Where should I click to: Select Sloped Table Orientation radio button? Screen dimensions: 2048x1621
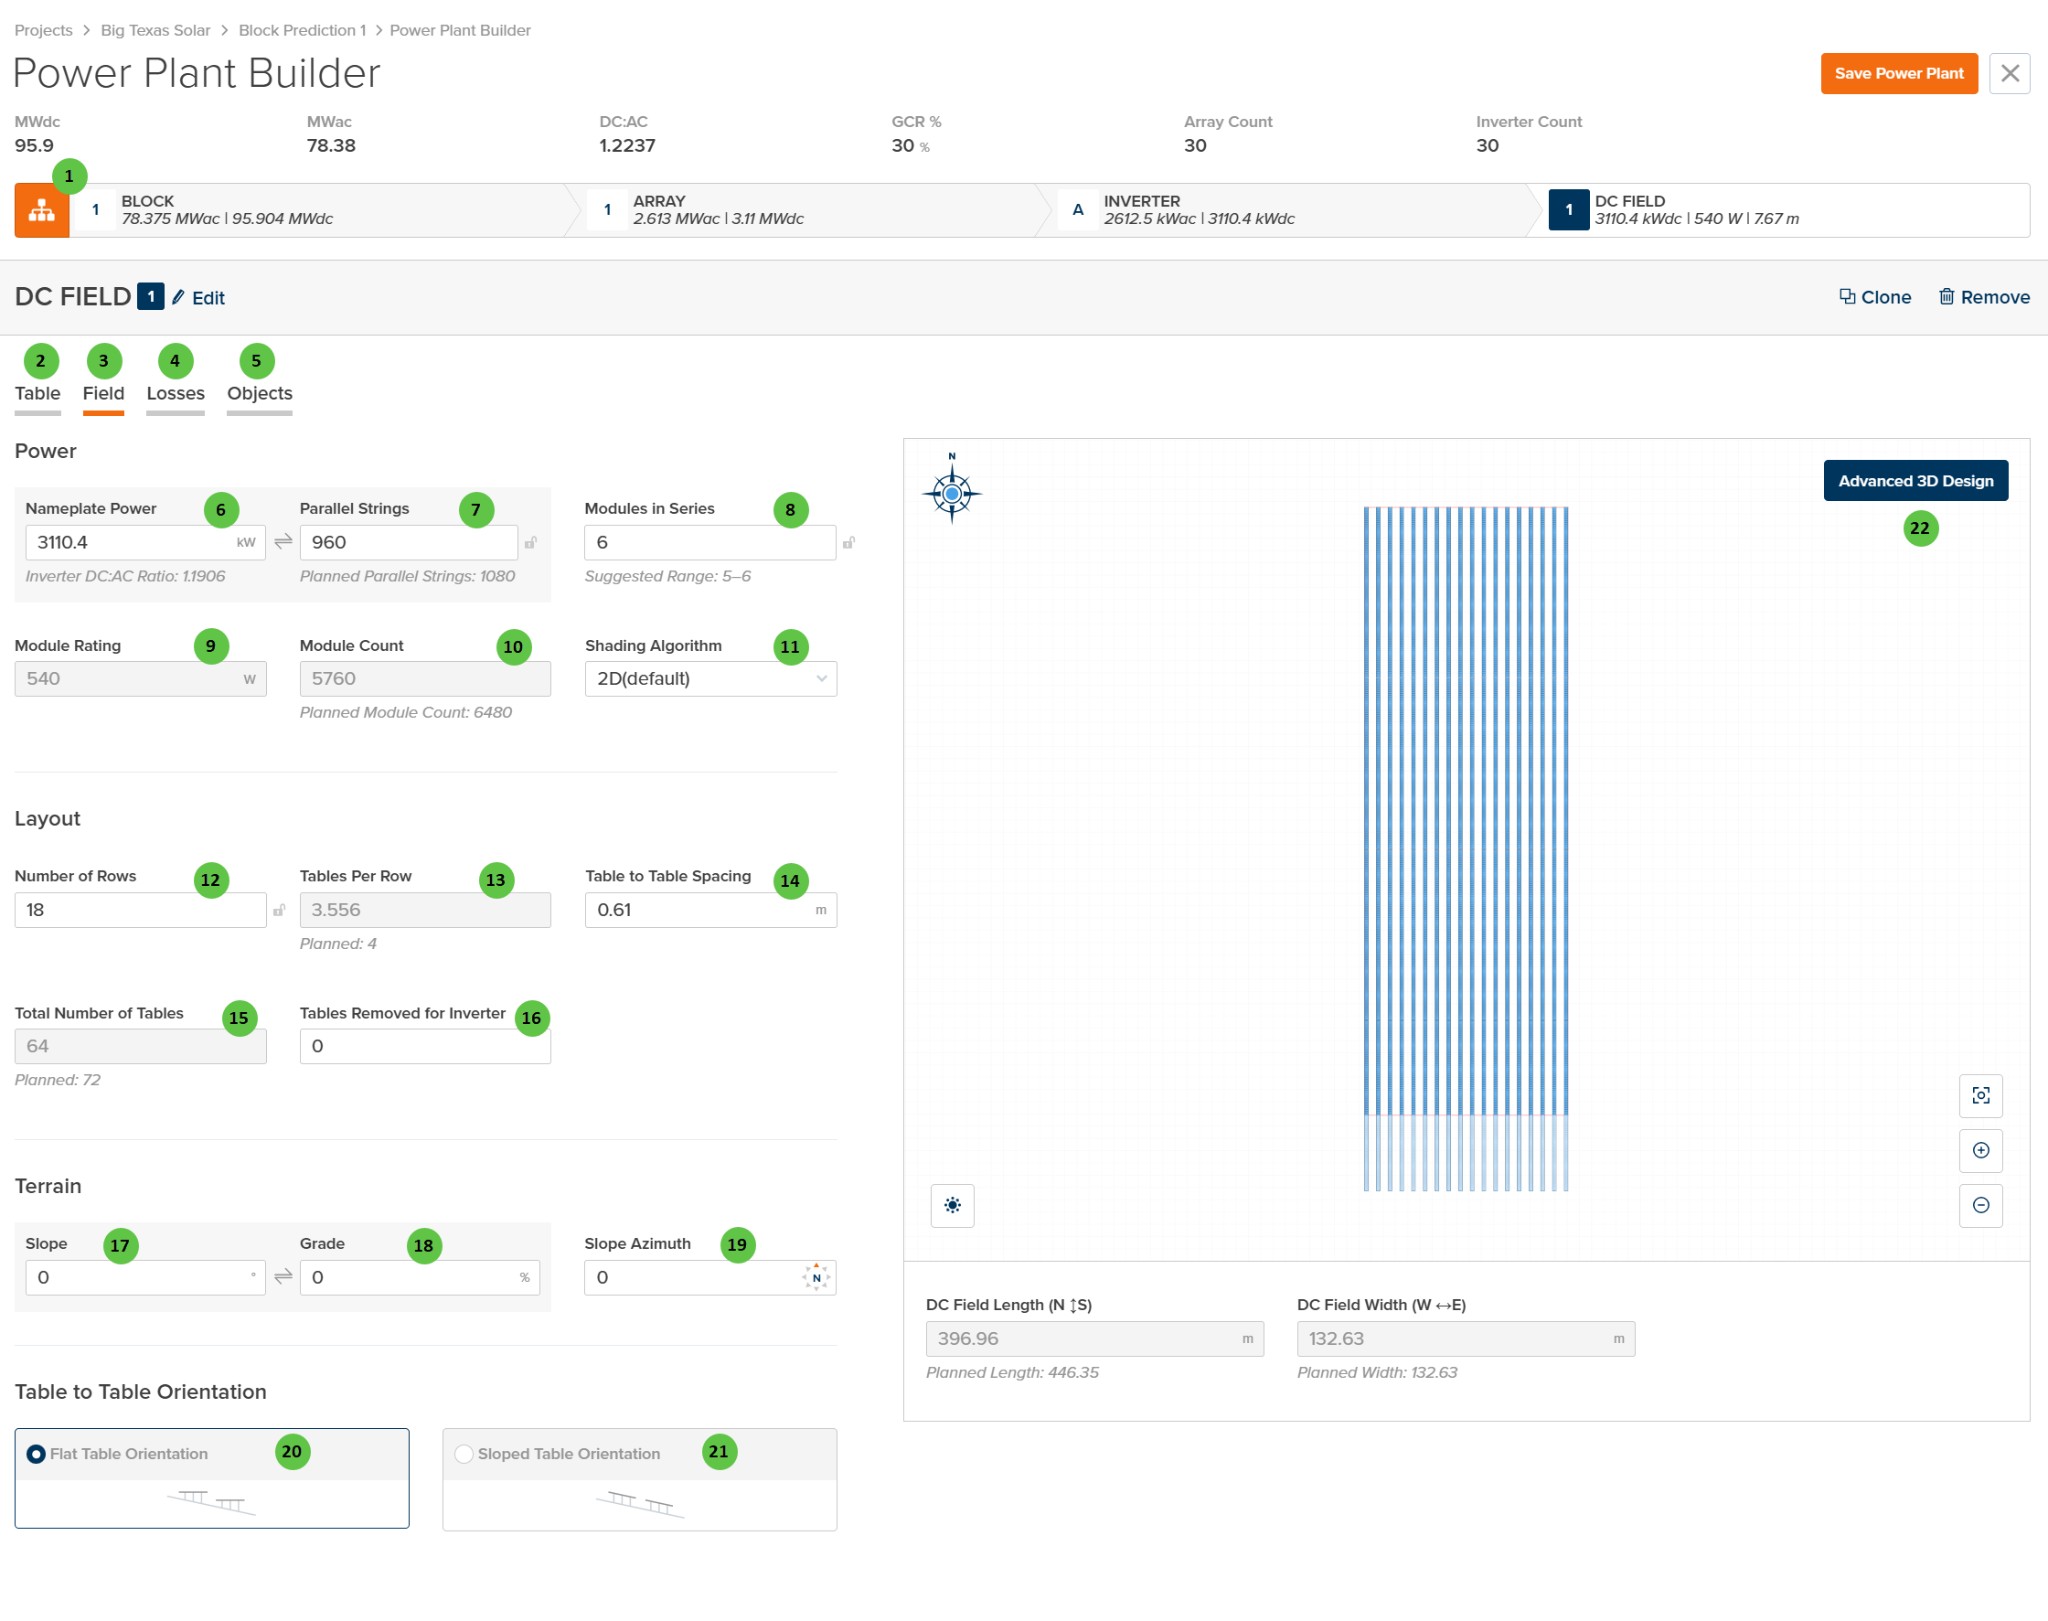[464, 1453]
